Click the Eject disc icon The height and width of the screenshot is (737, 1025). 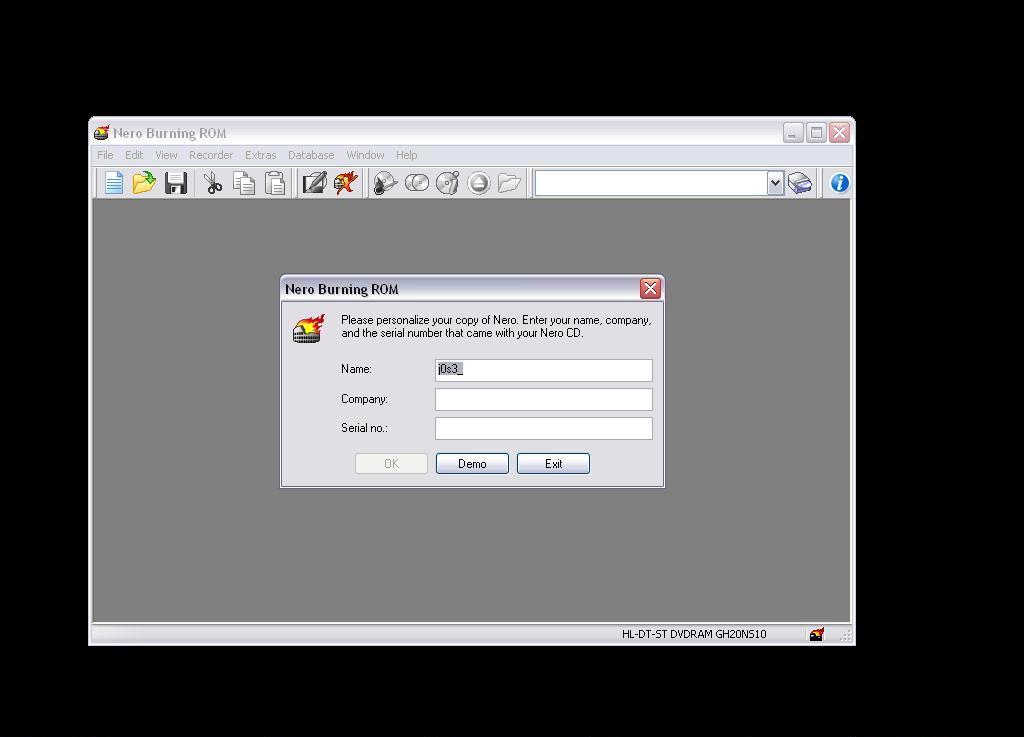(479, 183)
